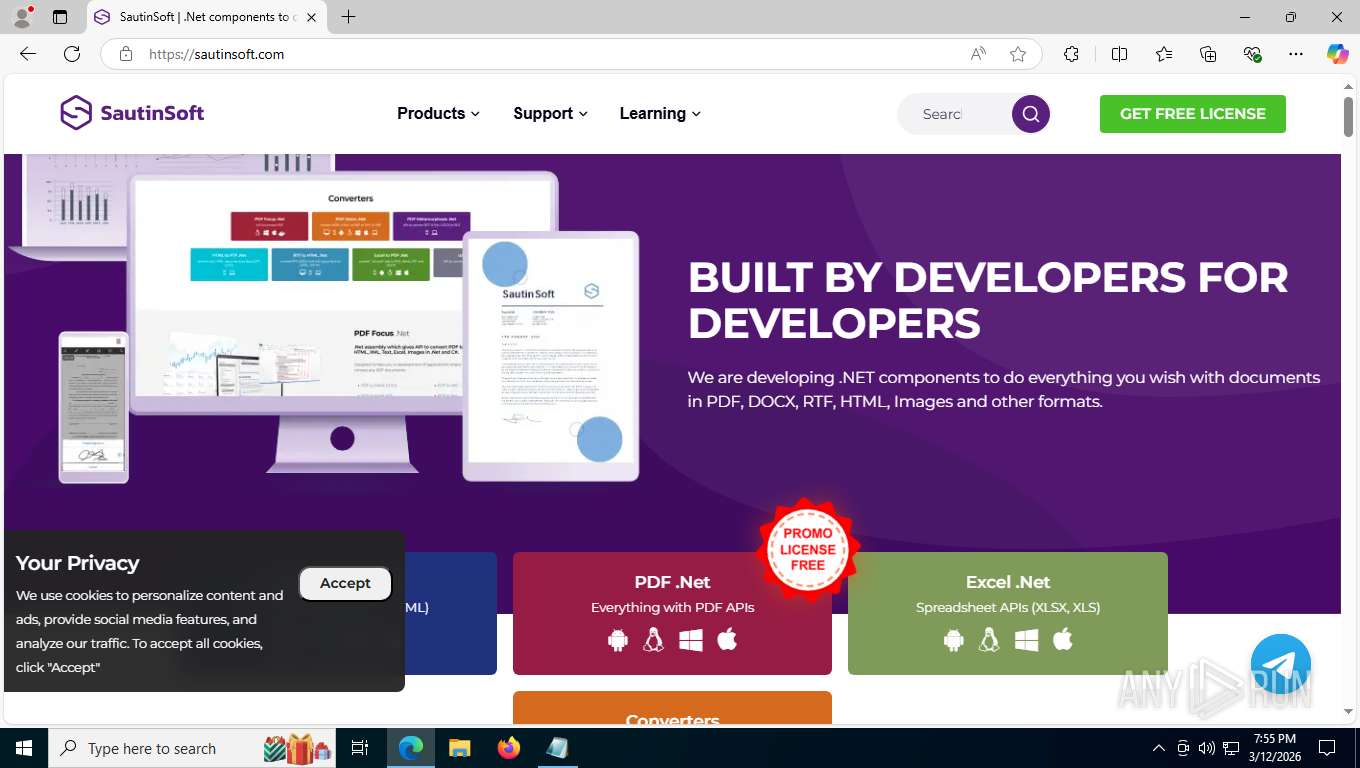Open the Tab actions menu

tap(60, 17)
